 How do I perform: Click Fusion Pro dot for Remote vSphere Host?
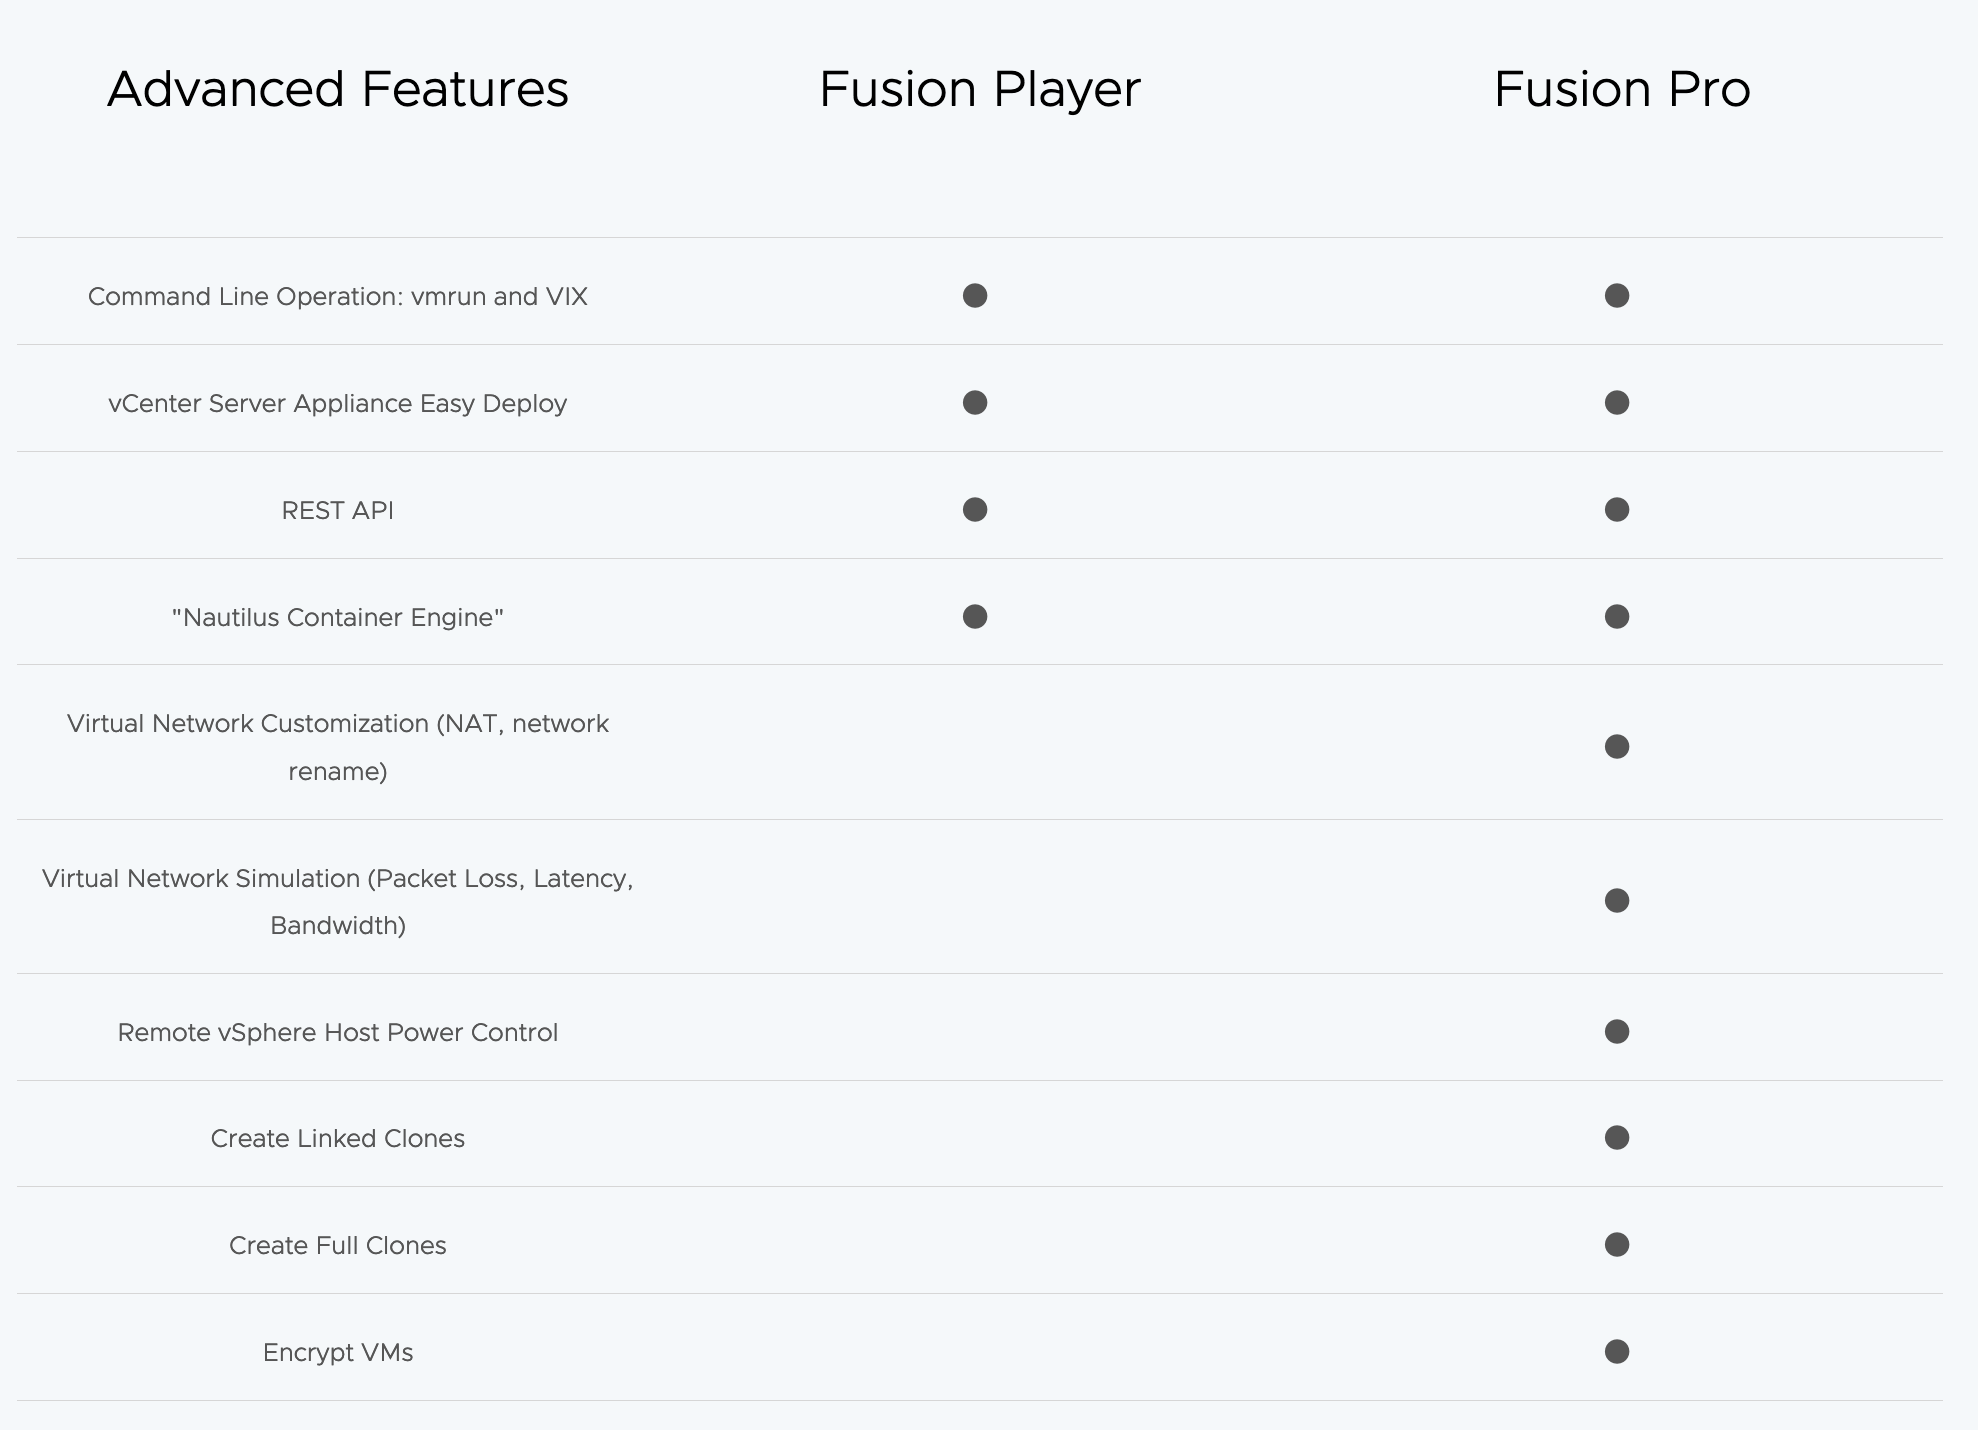1617,1032
